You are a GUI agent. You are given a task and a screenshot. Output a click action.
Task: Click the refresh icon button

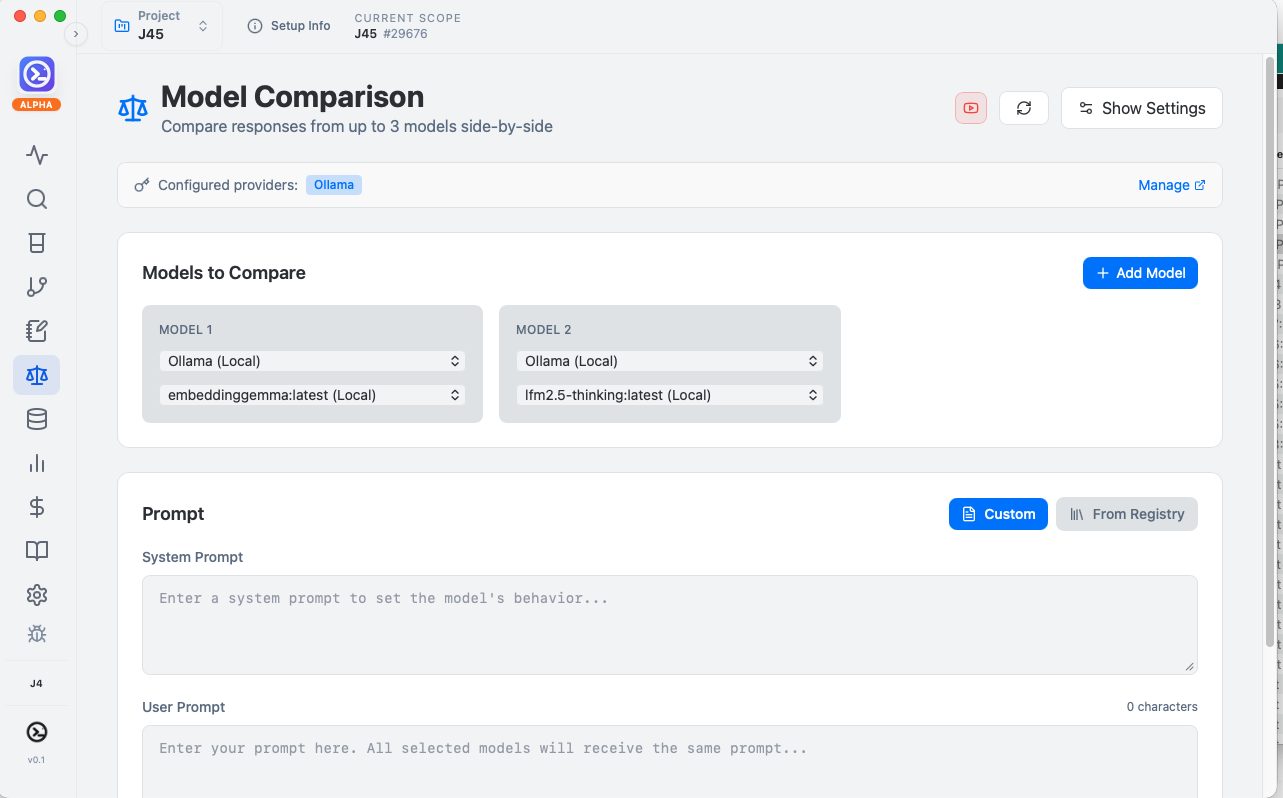tap(1024, 108)
